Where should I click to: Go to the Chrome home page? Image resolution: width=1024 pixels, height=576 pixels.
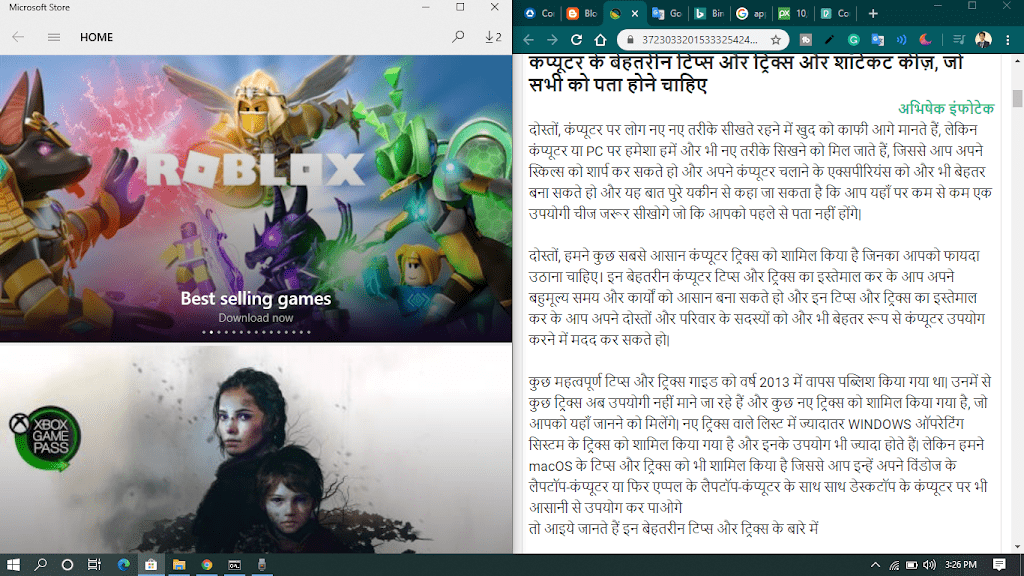point(600,40)
